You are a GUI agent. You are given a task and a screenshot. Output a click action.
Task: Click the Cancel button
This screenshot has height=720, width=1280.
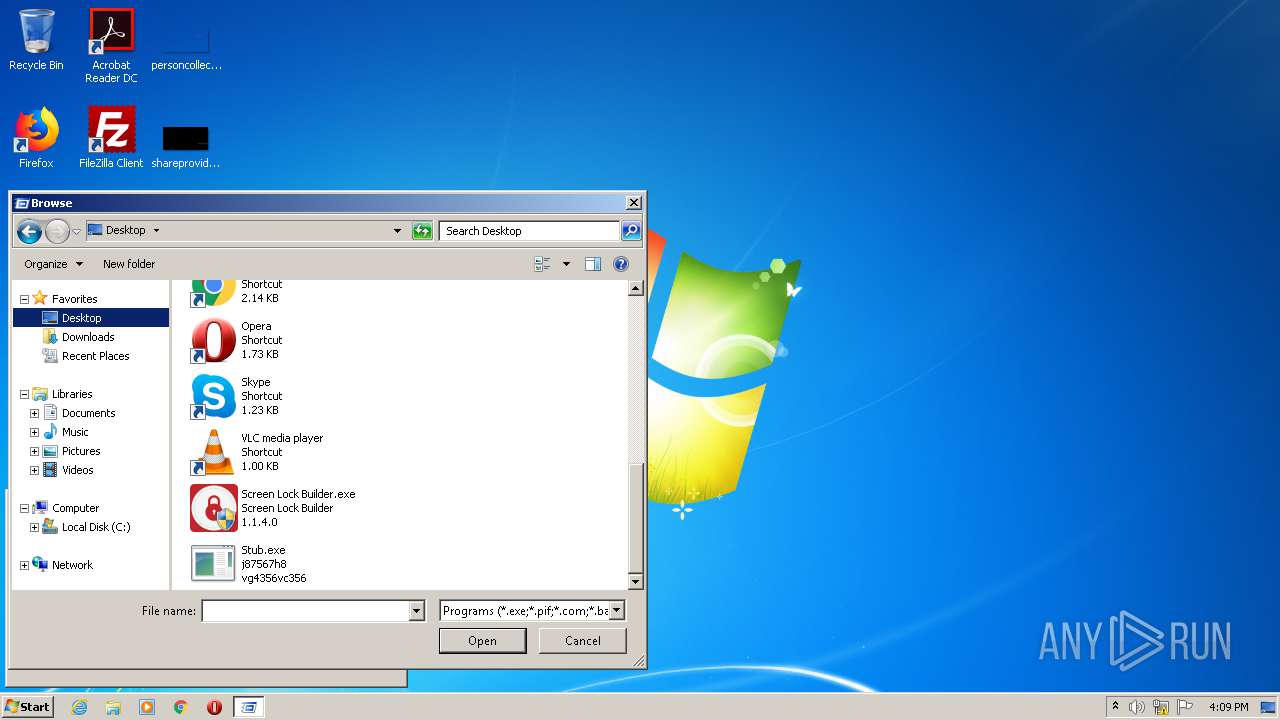tap(582, 641)
